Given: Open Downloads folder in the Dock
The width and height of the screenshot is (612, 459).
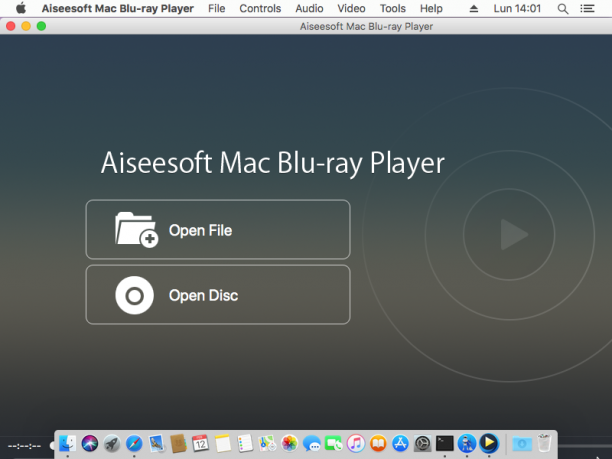Looking at the screenshot, I should coord(522,443).
